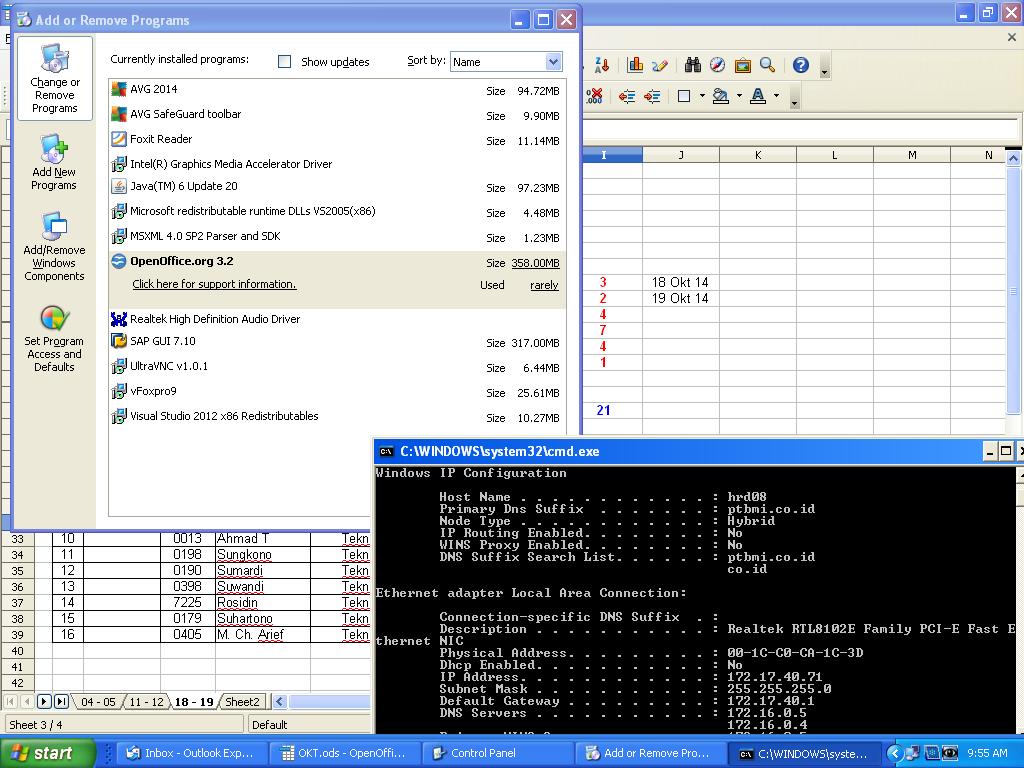The width and height of the screenshot is (1024, 768).
Task: Expand the borders dropdown arrow
Action: pos(702,96)
